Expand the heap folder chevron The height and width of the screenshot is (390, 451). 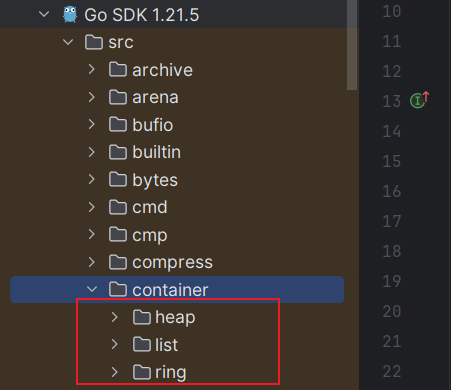[x=115, y=317]
